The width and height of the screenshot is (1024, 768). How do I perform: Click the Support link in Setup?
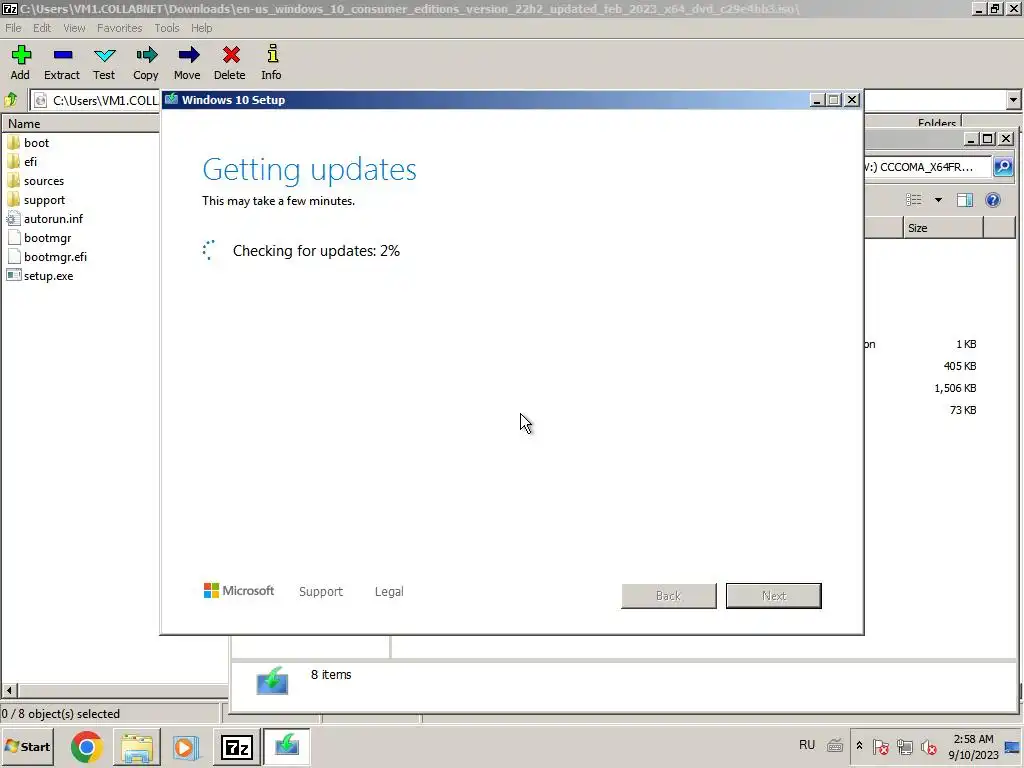[x=321, y=592]
